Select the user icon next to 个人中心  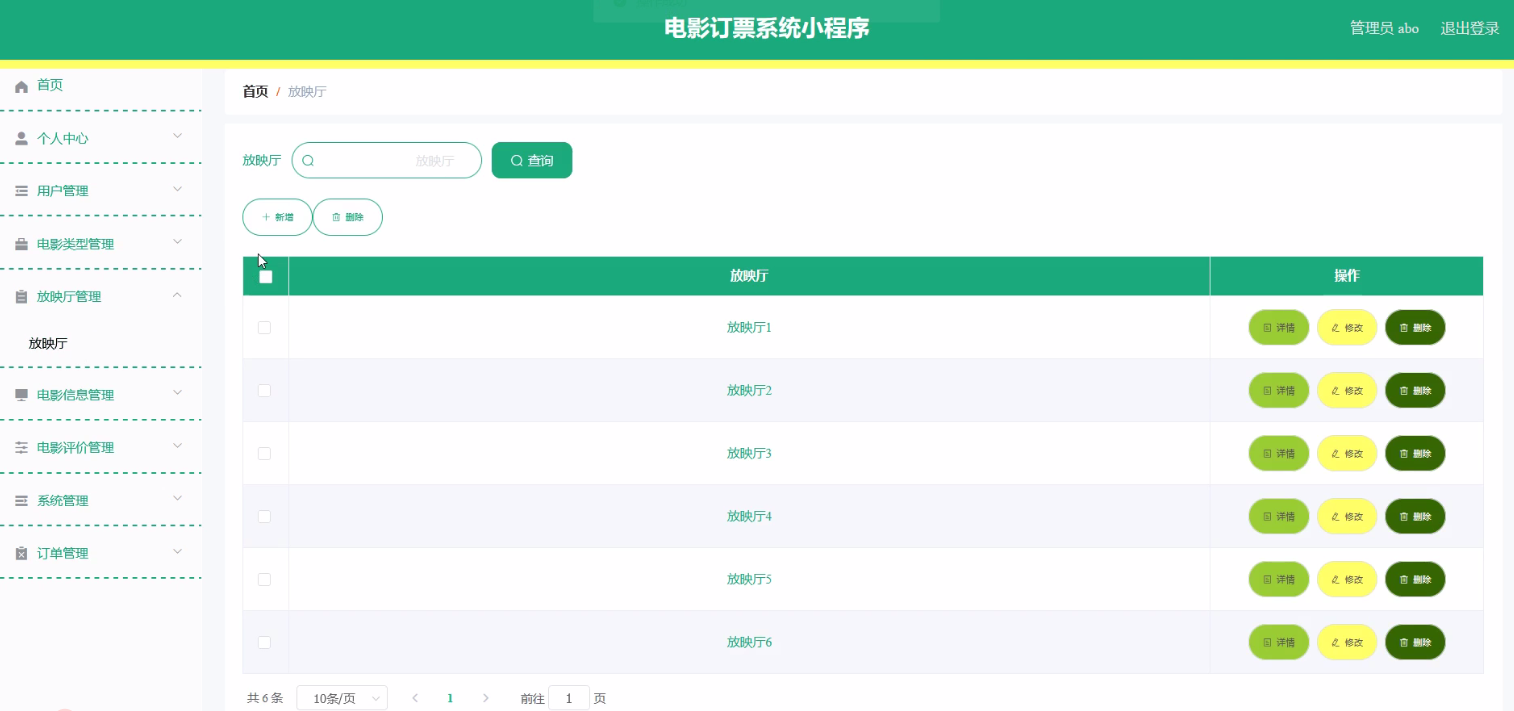click(x=20, y=137)
